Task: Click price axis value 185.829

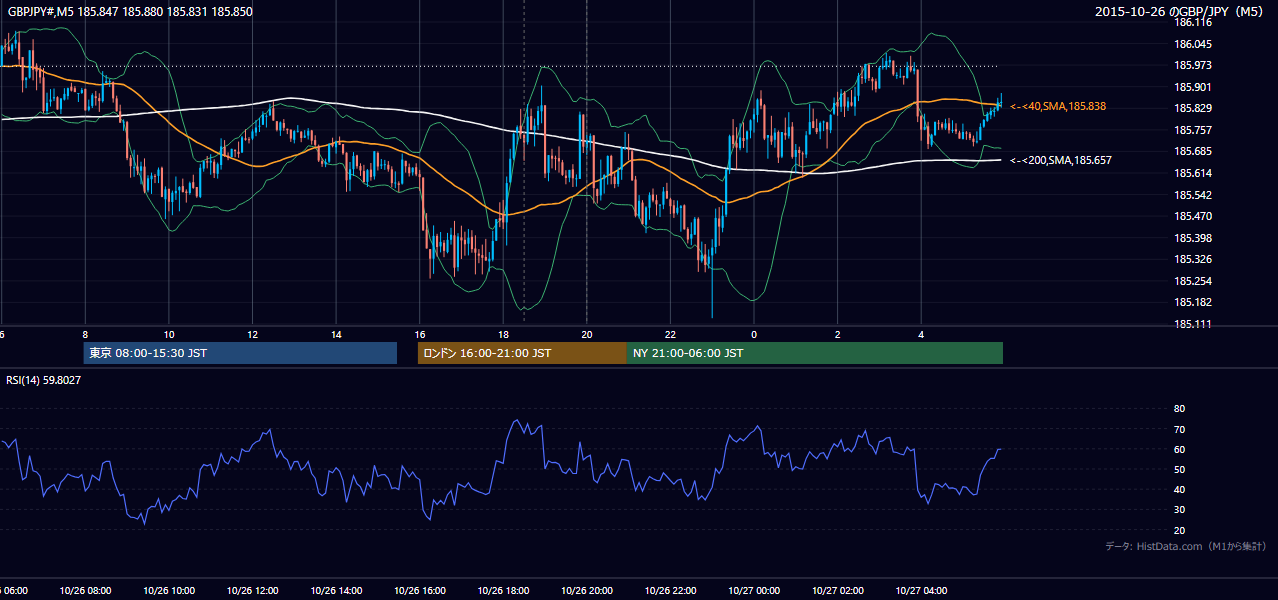Action: (1193, 108)
